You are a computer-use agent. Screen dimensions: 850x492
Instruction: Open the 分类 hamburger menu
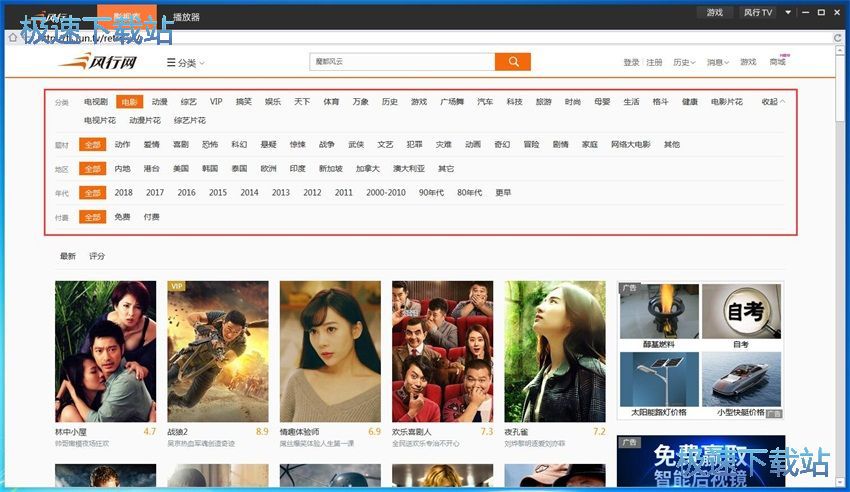click(185, 63)
